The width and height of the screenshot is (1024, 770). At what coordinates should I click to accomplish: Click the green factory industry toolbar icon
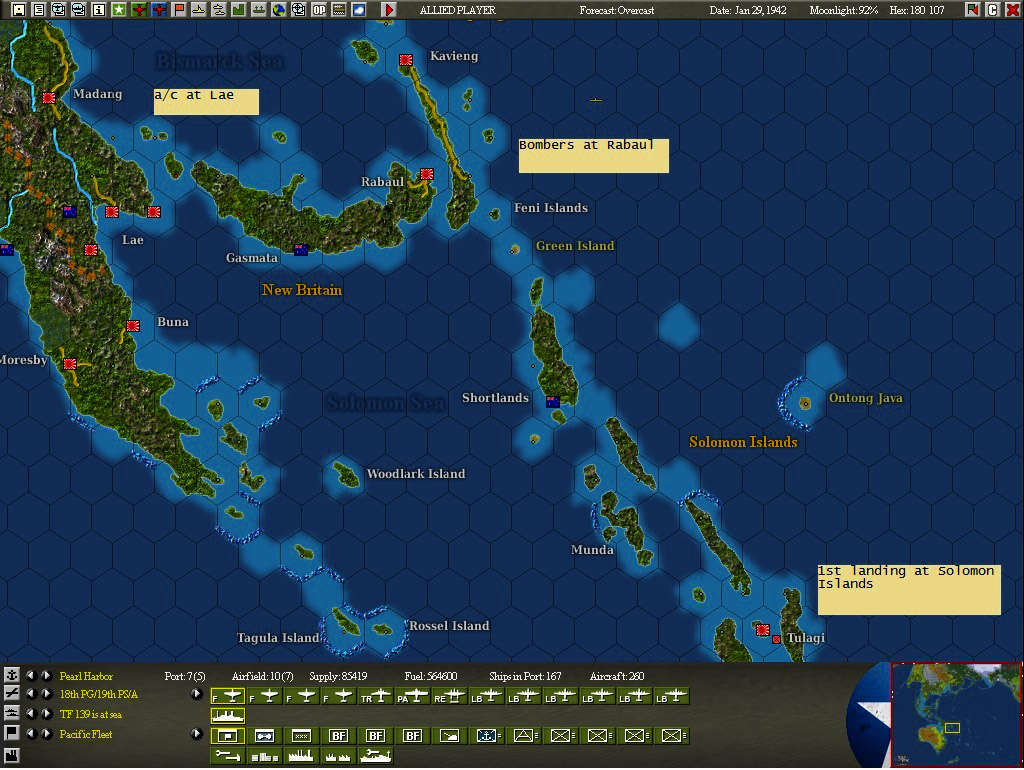click(x=239, y=10)
